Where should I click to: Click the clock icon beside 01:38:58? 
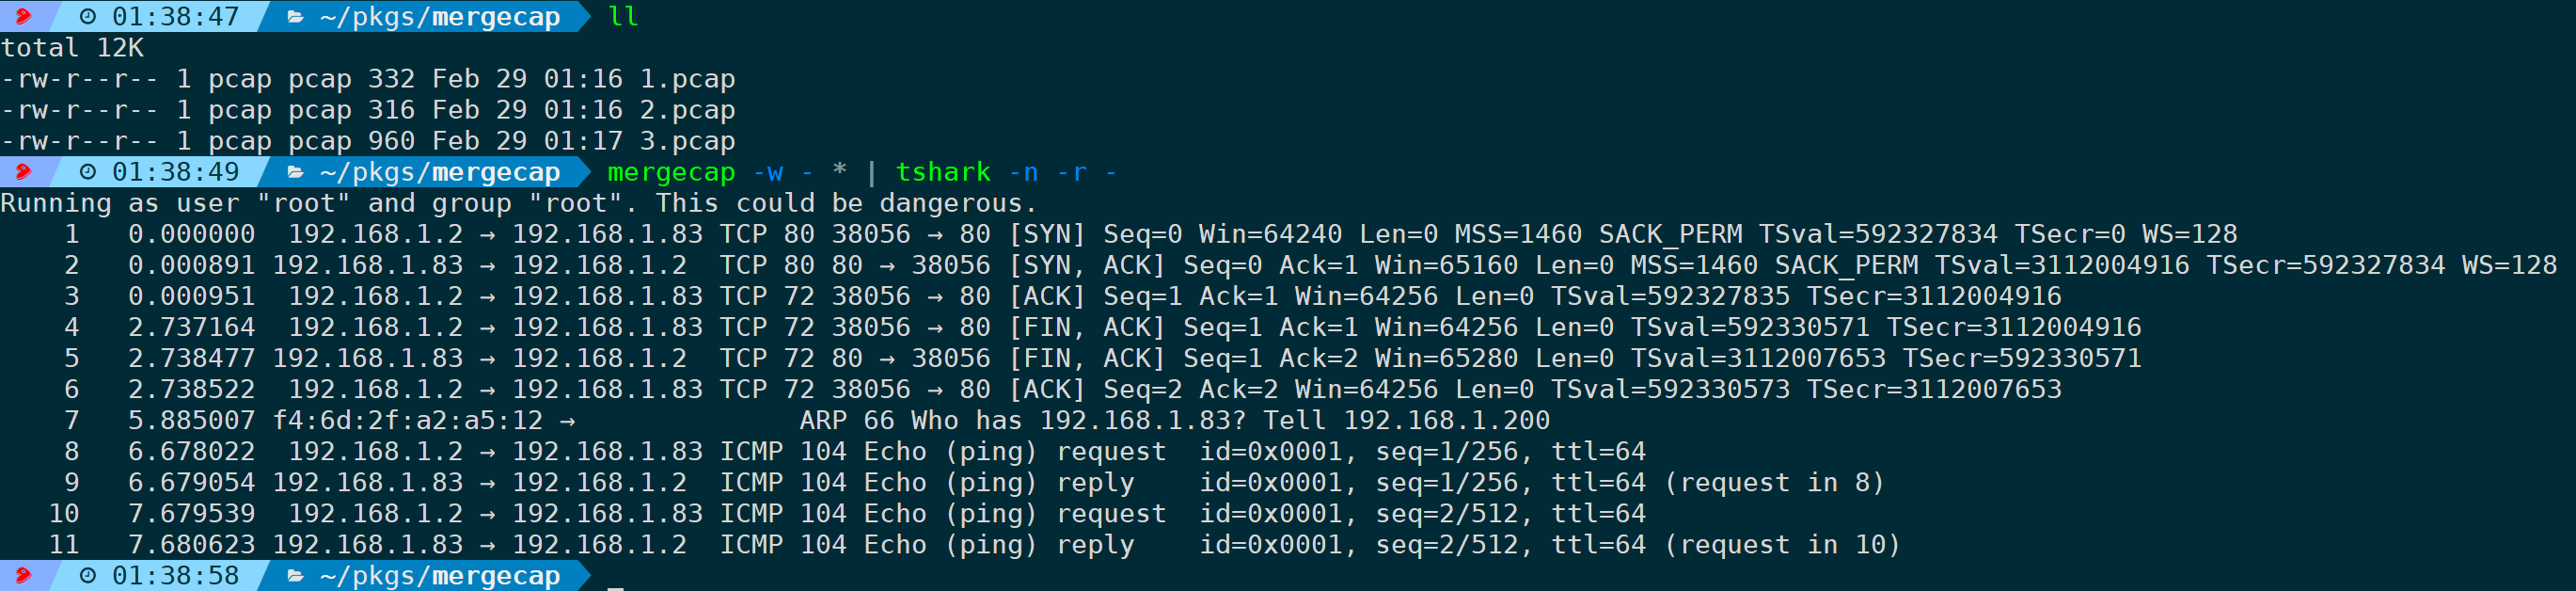[88, 575]
